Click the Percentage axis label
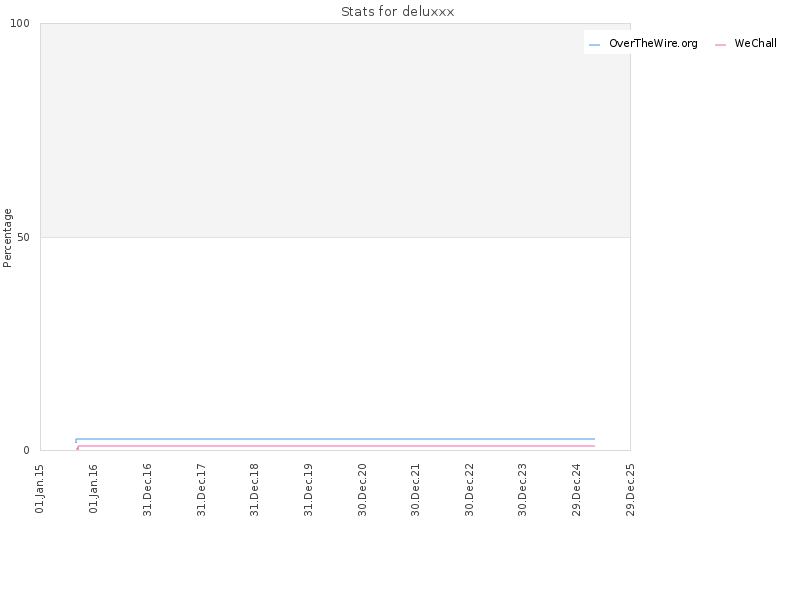 coord(7,238)
